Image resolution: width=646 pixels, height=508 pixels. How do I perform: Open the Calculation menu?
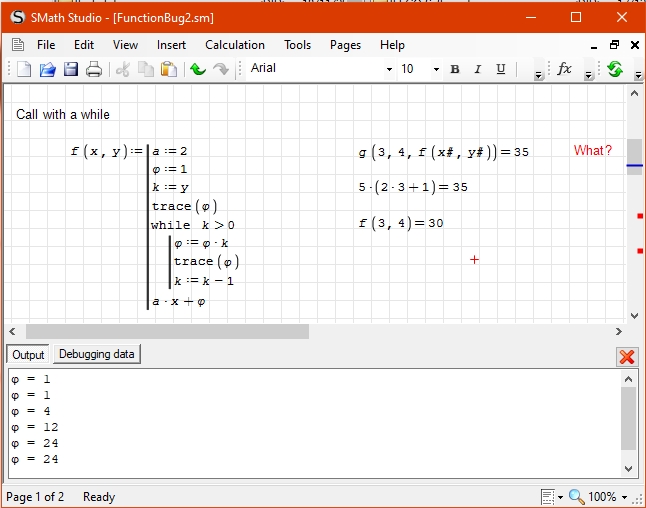[235, 45]
